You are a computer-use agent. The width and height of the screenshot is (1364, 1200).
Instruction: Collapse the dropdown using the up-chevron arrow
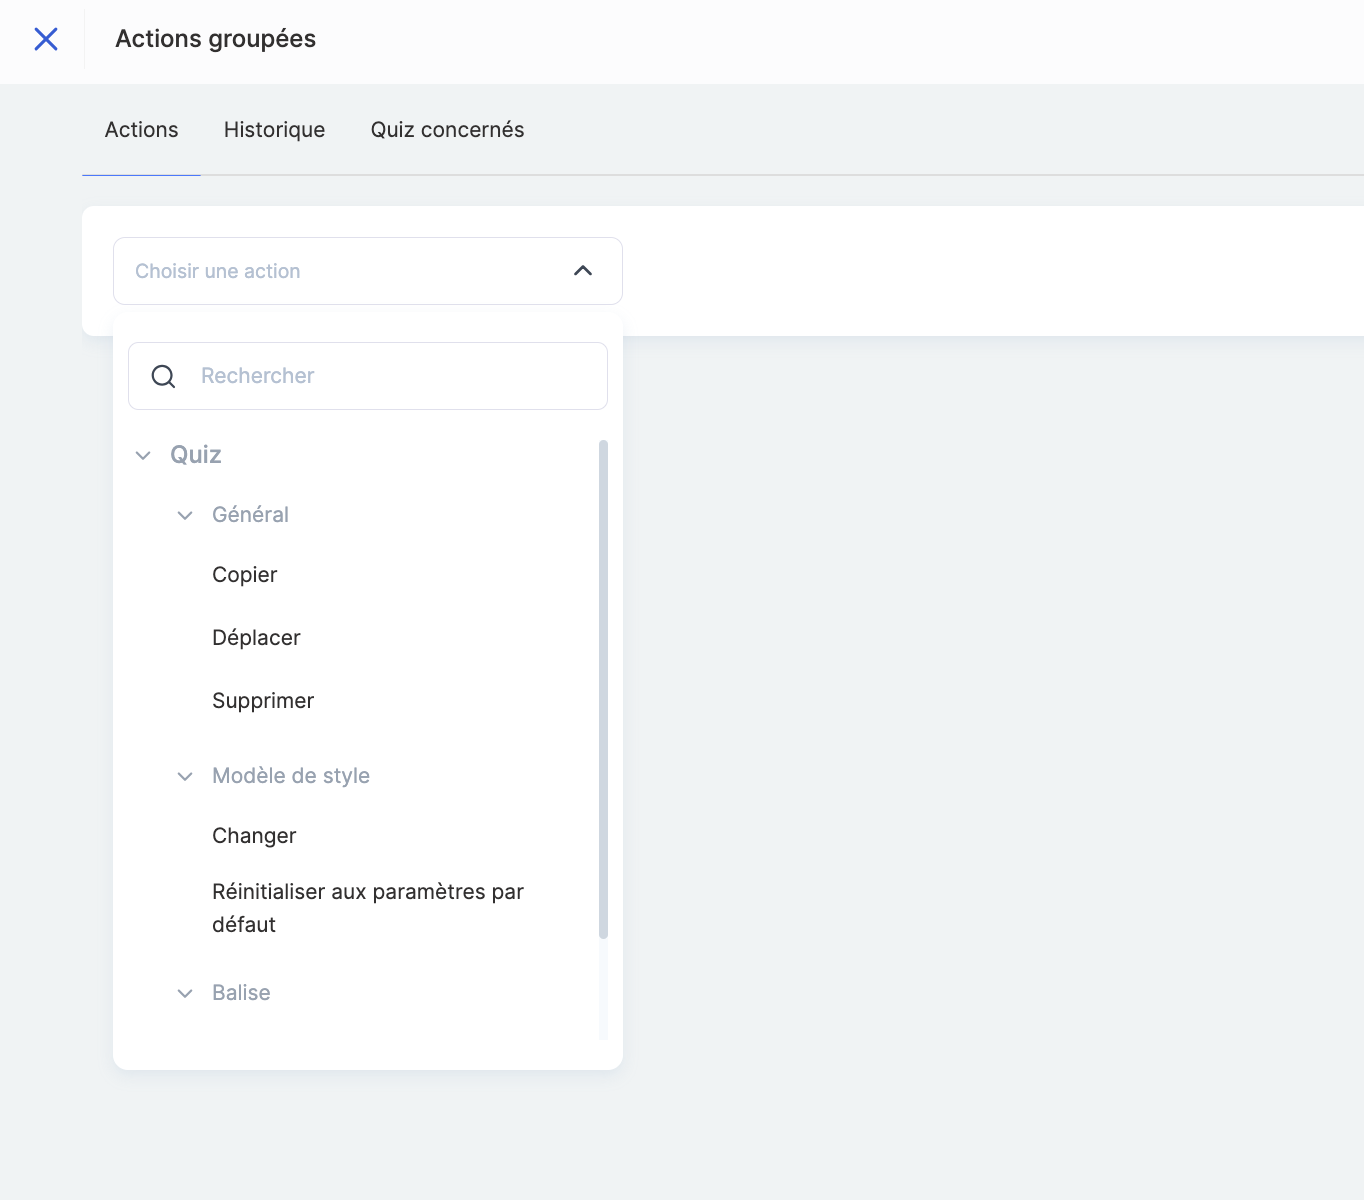(583, 271)
